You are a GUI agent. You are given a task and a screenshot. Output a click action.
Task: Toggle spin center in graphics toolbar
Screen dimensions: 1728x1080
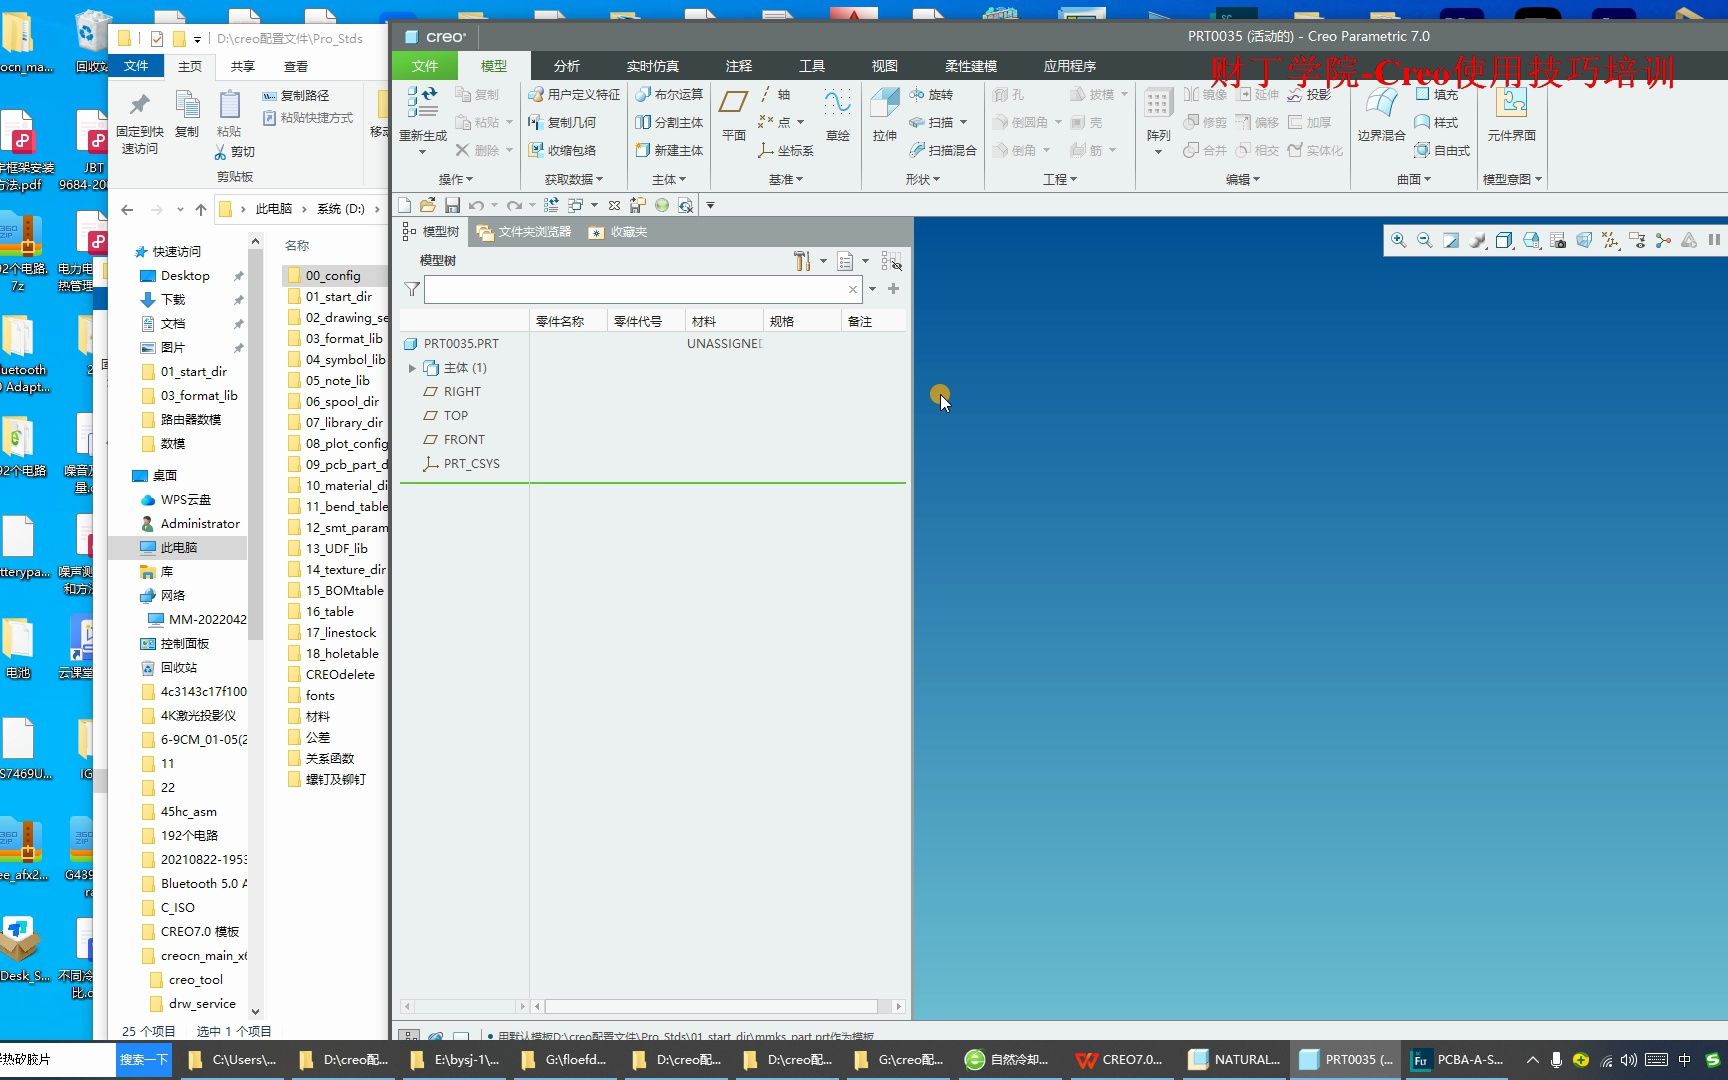1663,240
